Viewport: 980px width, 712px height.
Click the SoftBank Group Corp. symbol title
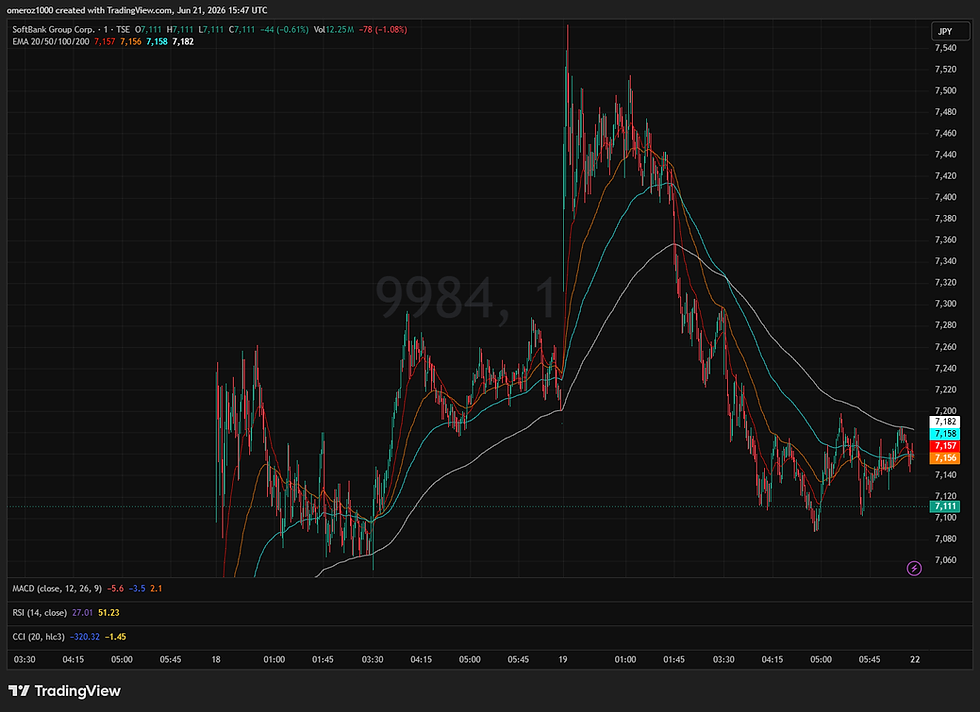[x=53, y=29]
